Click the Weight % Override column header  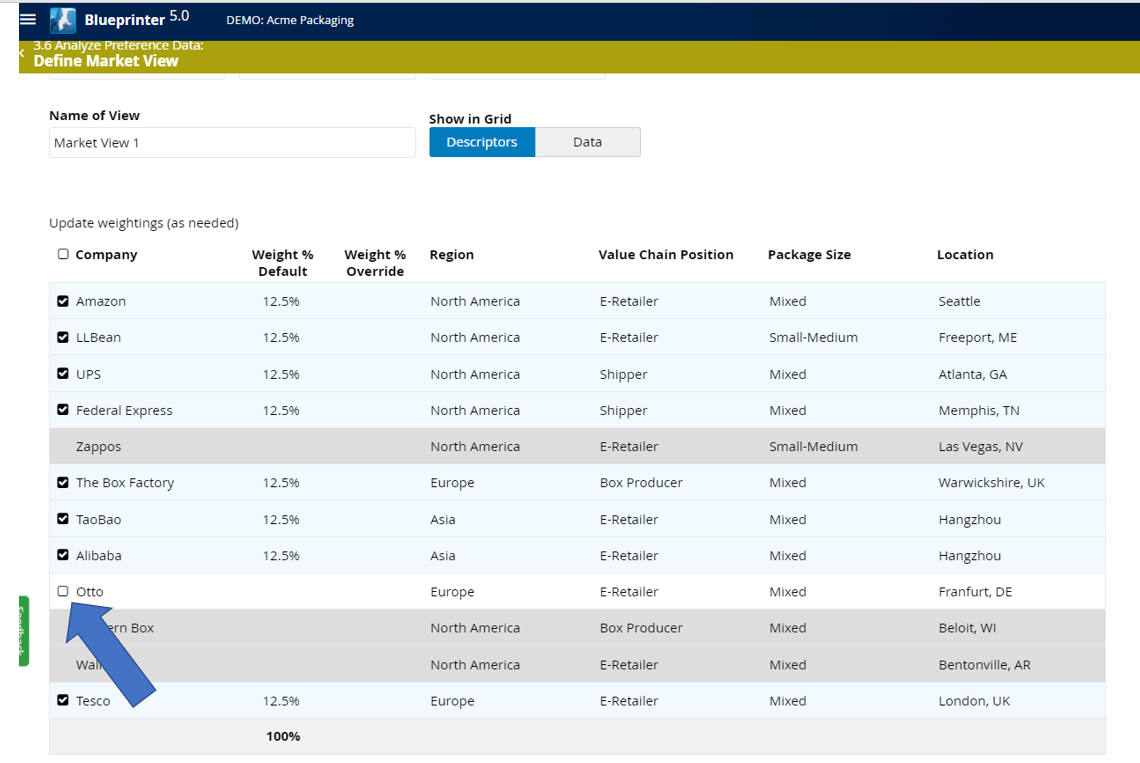point(375,263)
